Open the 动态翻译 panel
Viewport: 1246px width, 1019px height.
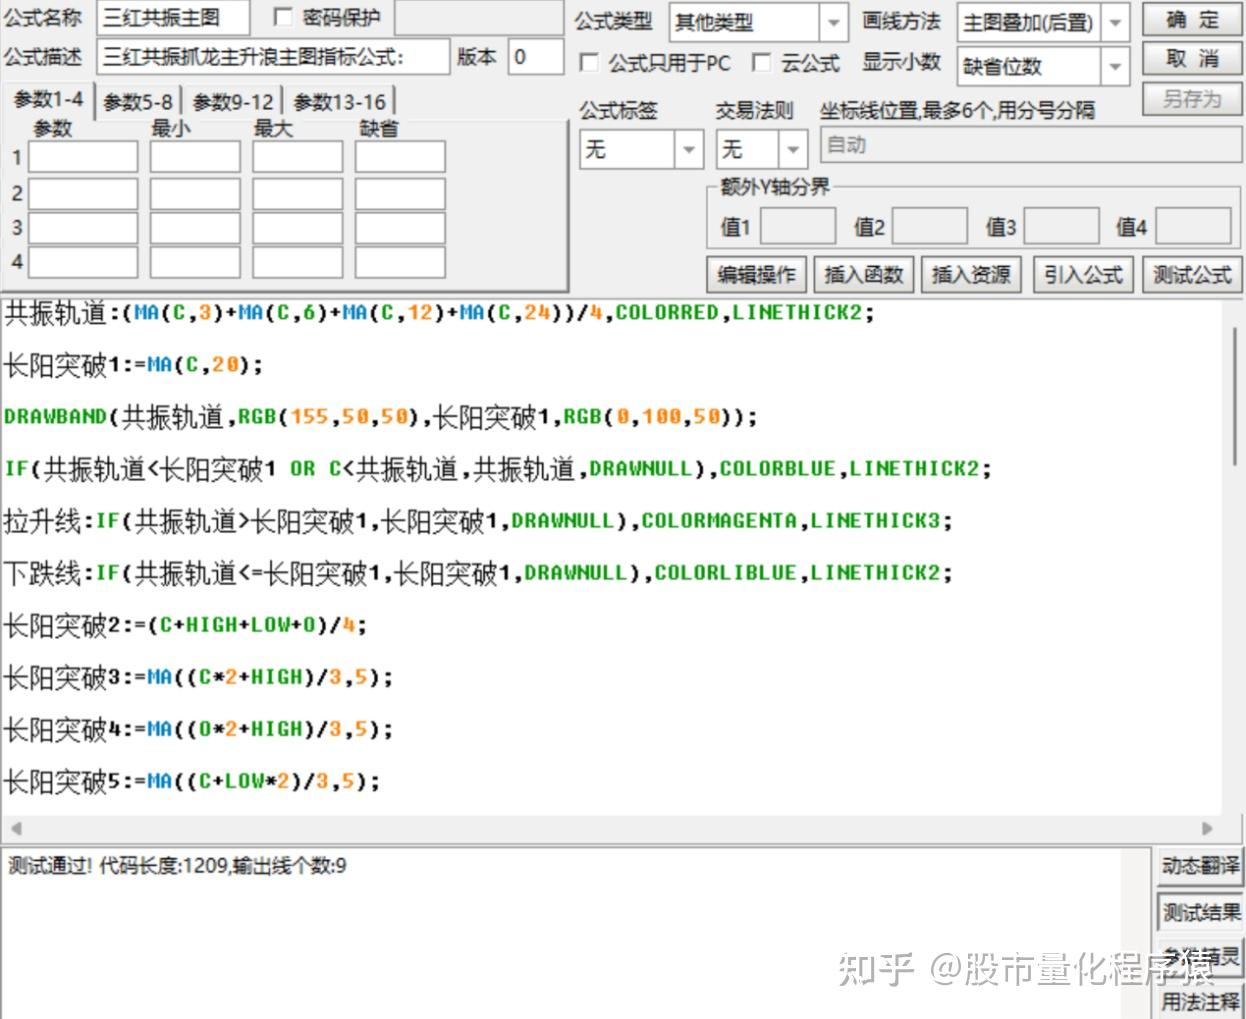(x=1200, y=866)
